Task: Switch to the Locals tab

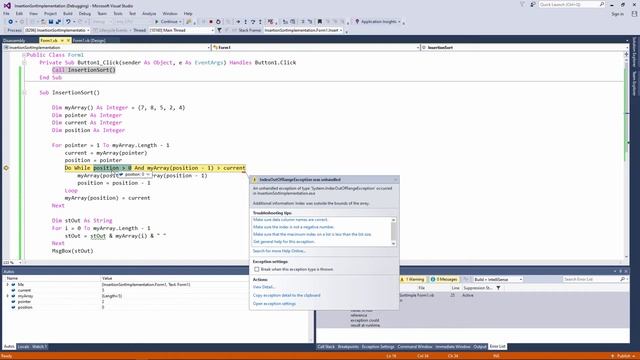Action: [x=23, y=347]
